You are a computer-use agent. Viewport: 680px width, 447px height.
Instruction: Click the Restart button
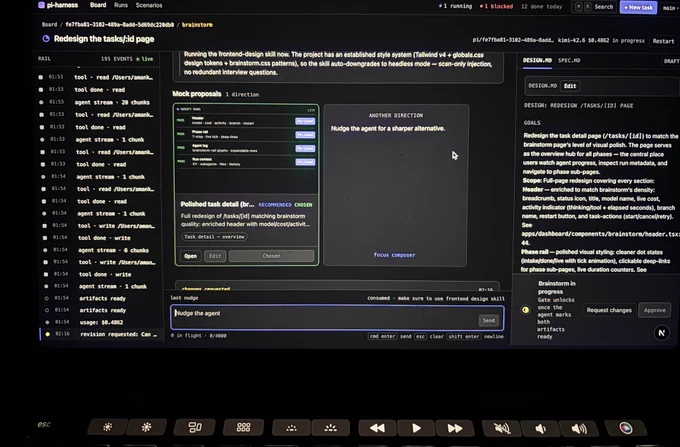point(664,41)
